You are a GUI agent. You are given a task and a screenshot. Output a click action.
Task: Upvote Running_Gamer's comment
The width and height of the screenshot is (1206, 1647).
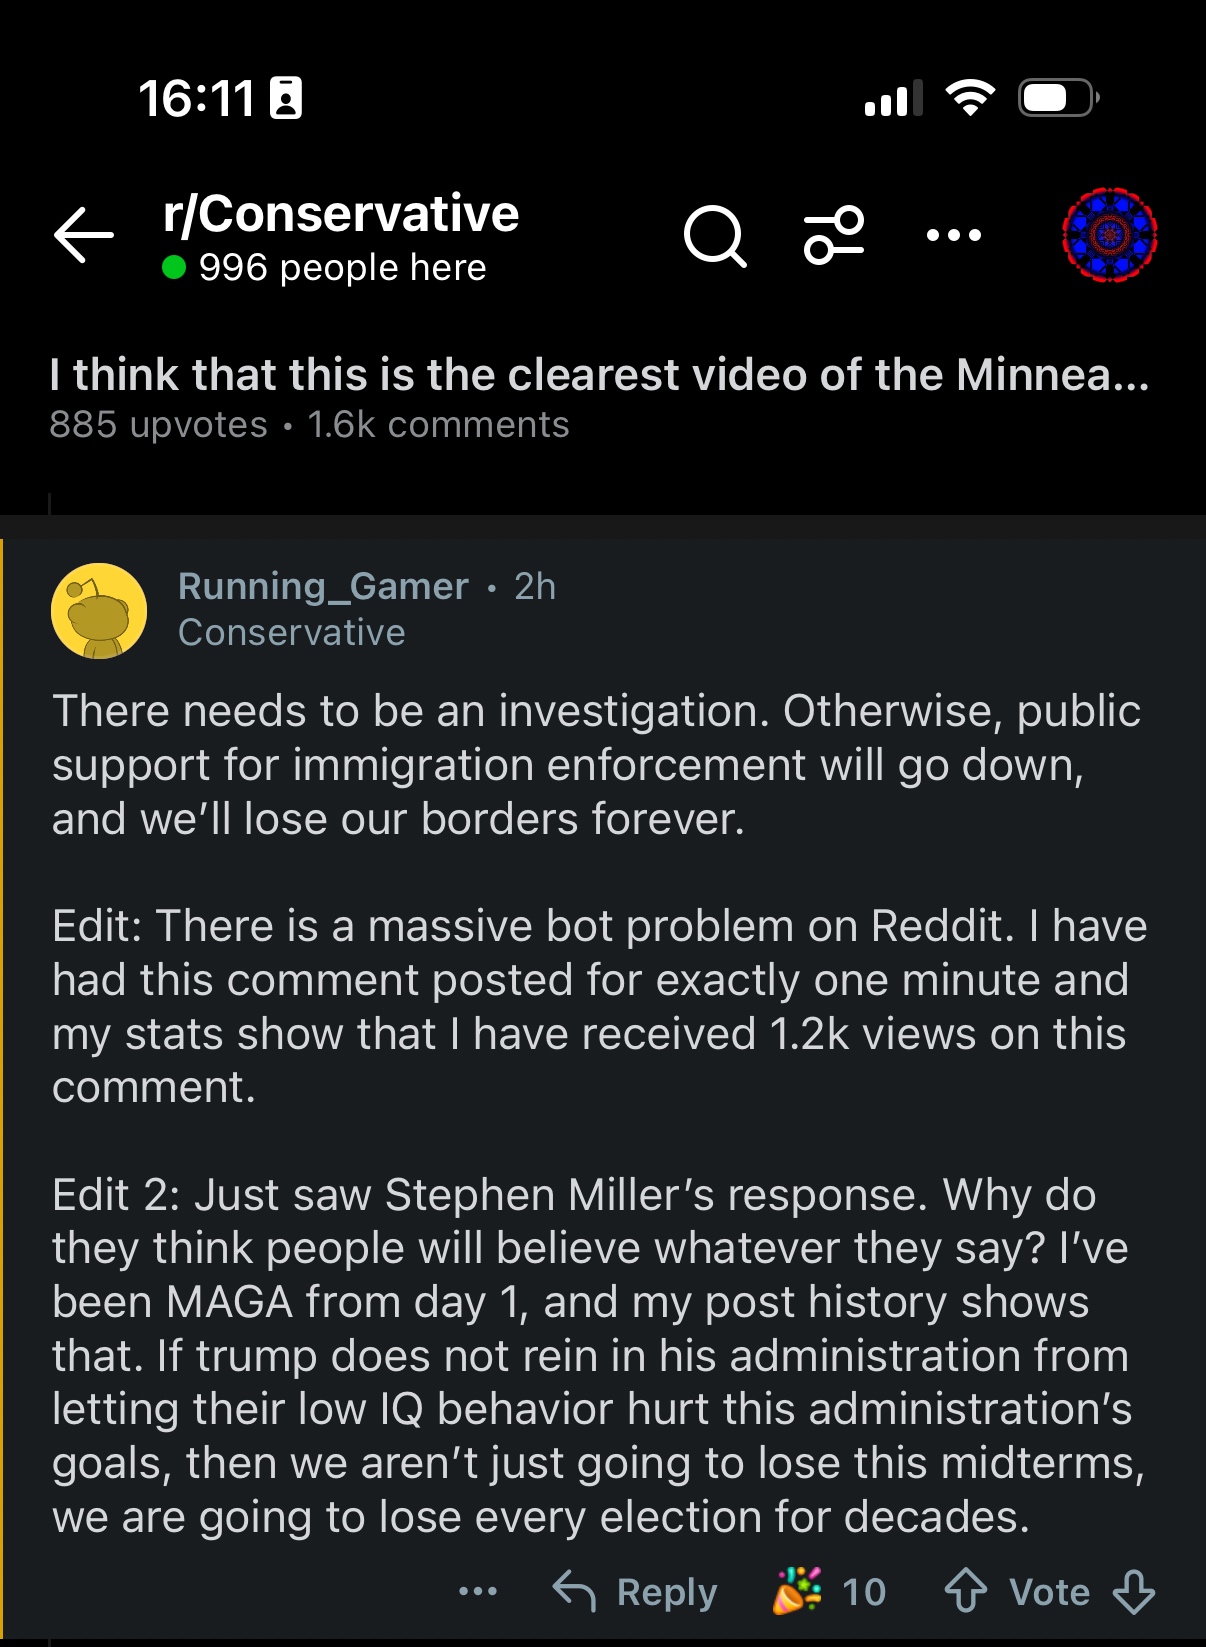click(965, 1591)
